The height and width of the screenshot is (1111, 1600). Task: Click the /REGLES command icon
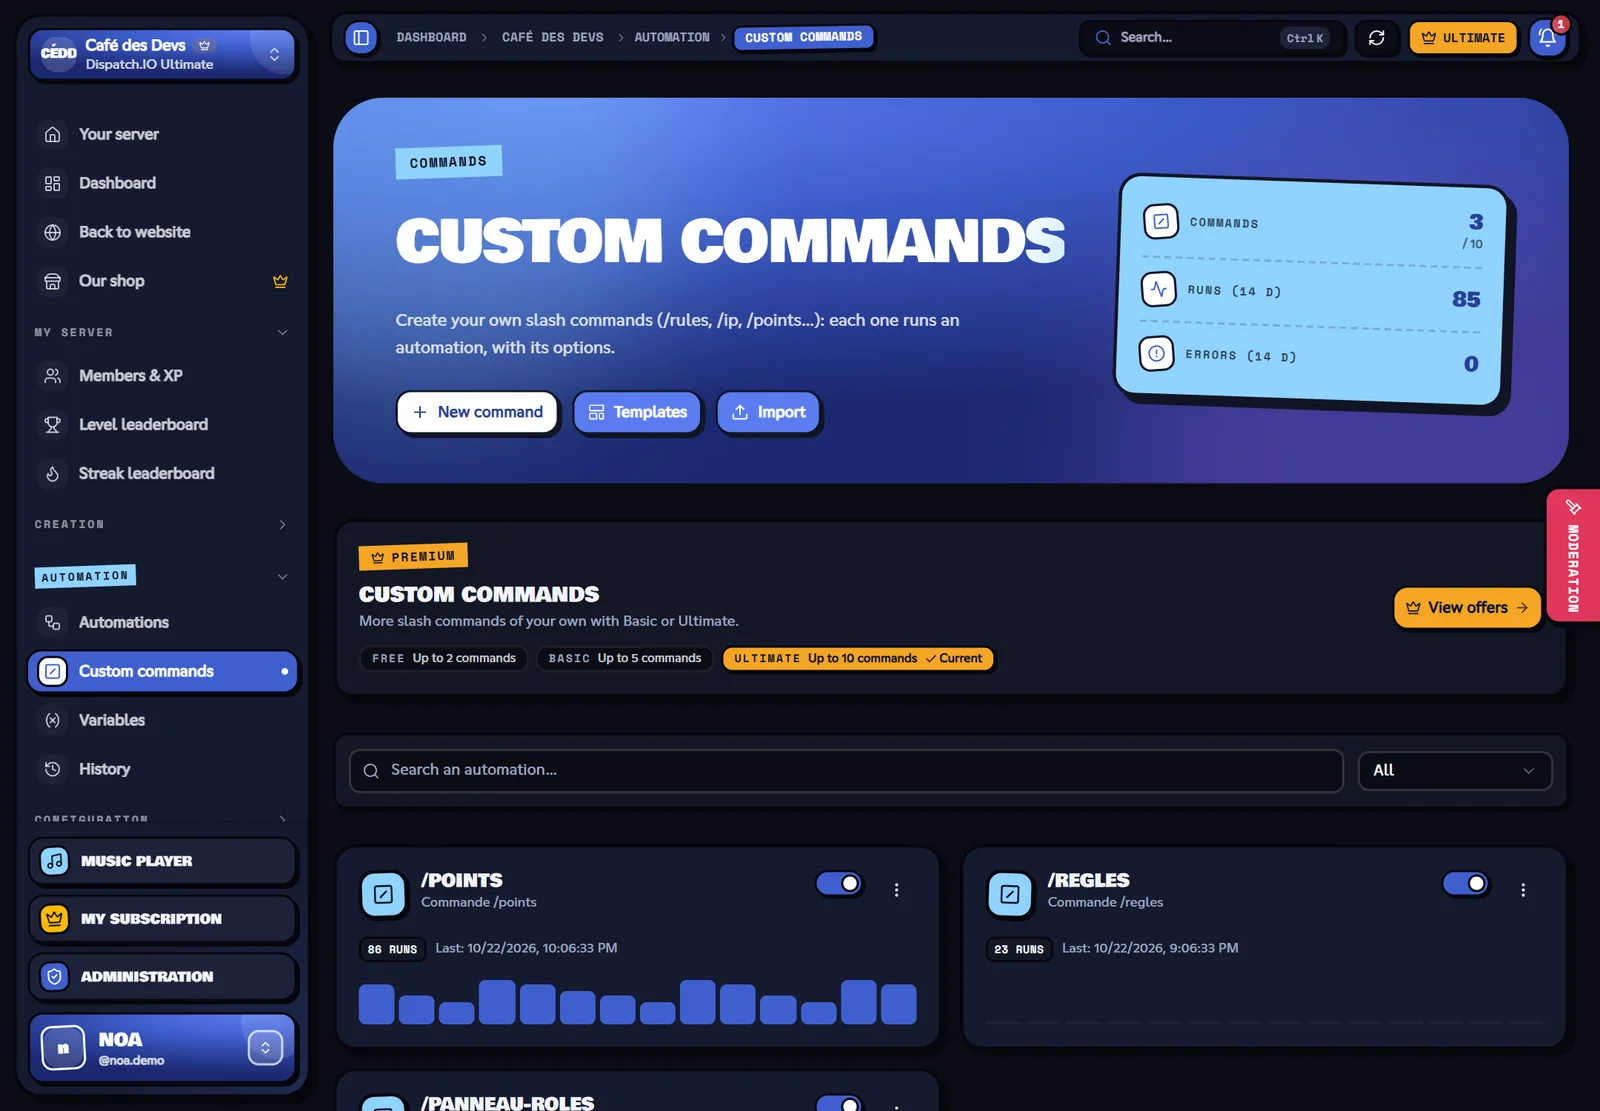point(1010,894)
